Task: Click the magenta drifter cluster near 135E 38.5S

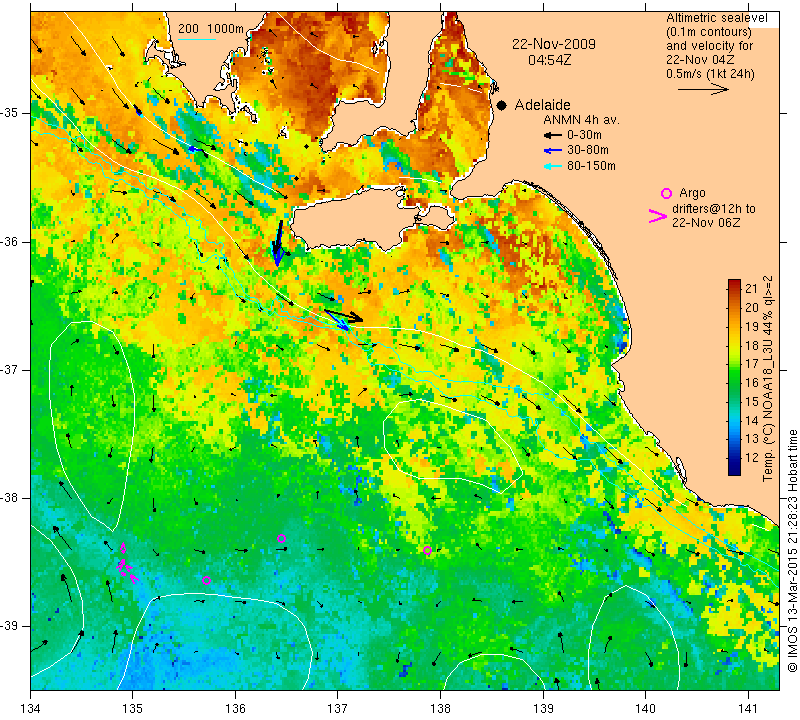Action: tap(127, 564)
